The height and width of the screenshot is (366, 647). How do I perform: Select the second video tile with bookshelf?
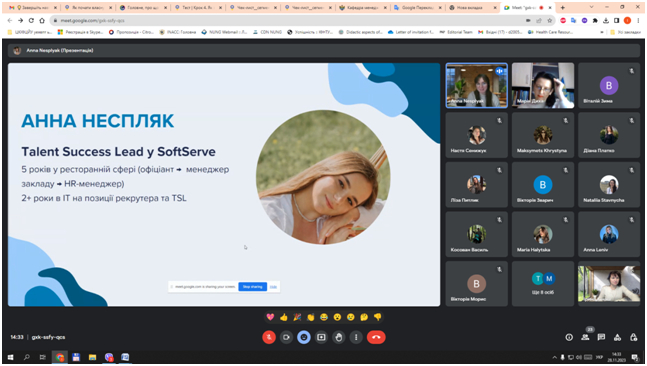point(543,85)
